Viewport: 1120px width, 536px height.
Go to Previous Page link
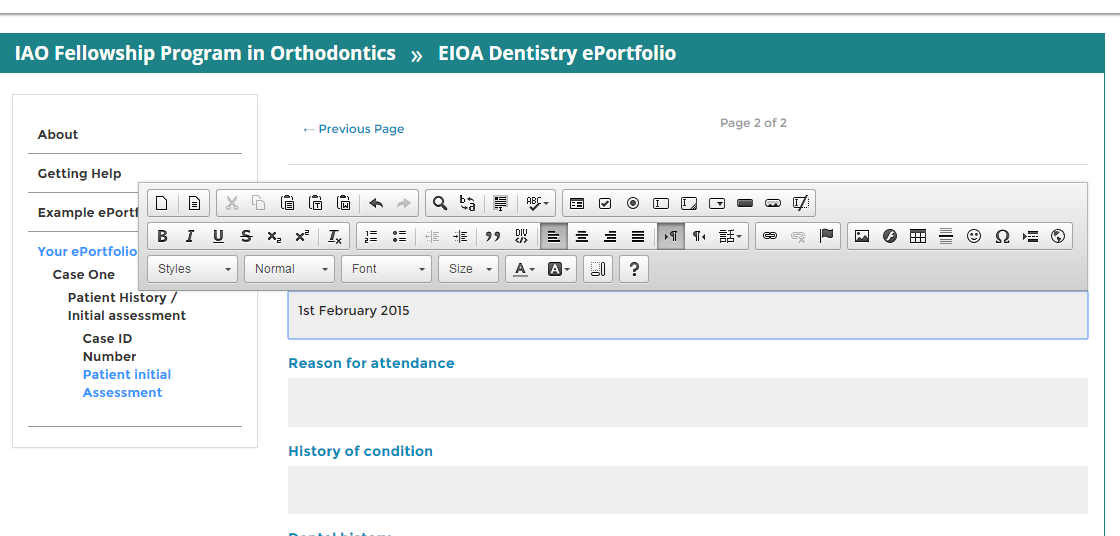coord(353,129)
